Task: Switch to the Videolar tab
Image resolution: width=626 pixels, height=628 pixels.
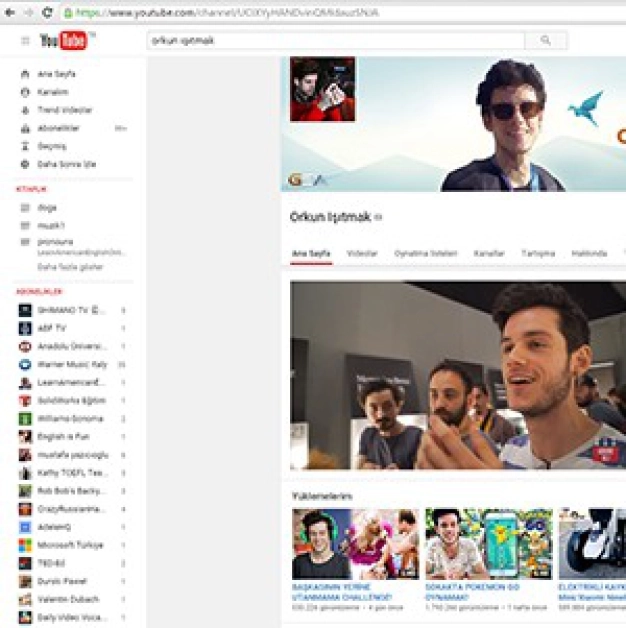Action: pyautogui.click(x=362, y=253)
